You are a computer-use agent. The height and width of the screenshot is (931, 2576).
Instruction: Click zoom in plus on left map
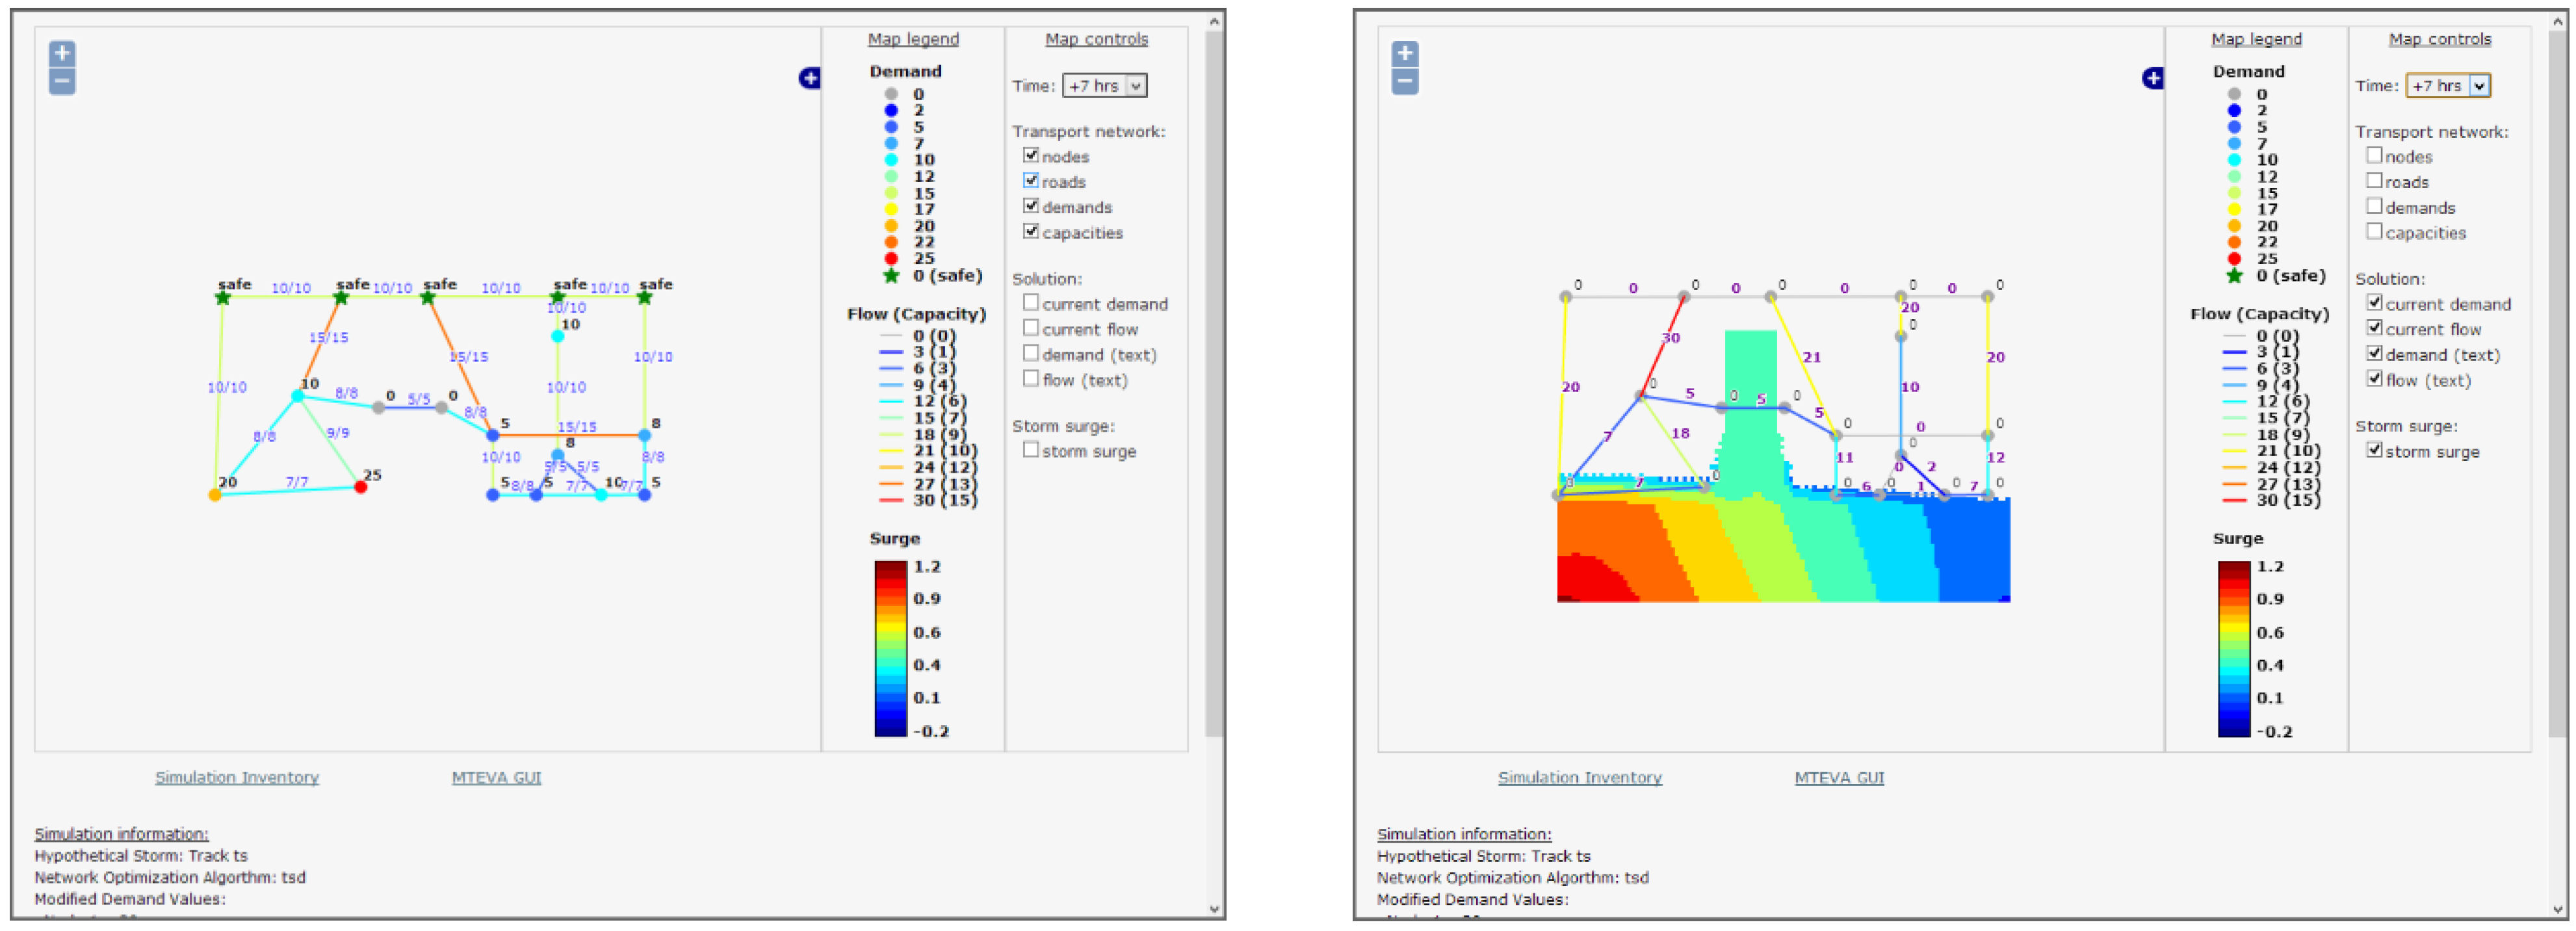[62, 54]
